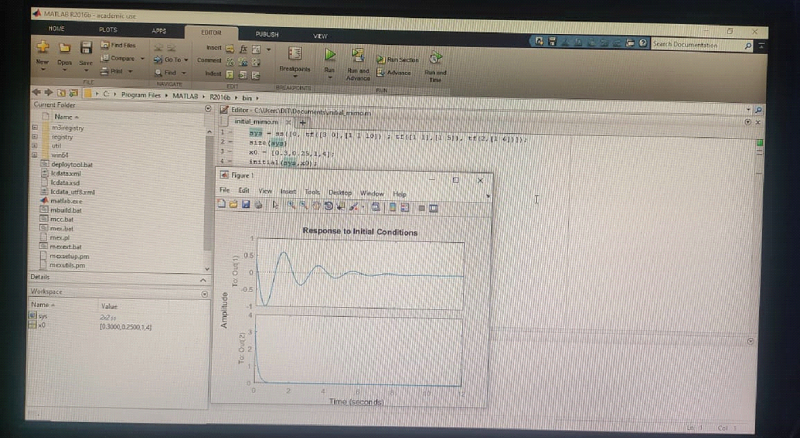800x438 pixels.
Task: Switch to the PLOTS tab
Action: pyautogui.click(x=108, y=30)
